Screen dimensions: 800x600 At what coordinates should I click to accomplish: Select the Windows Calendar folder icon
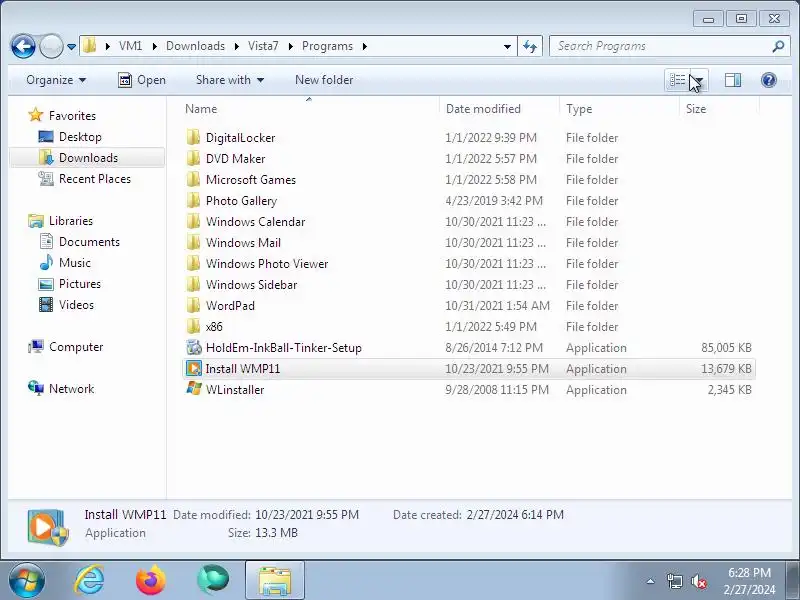pyautogui.click(x=193, y=221)
